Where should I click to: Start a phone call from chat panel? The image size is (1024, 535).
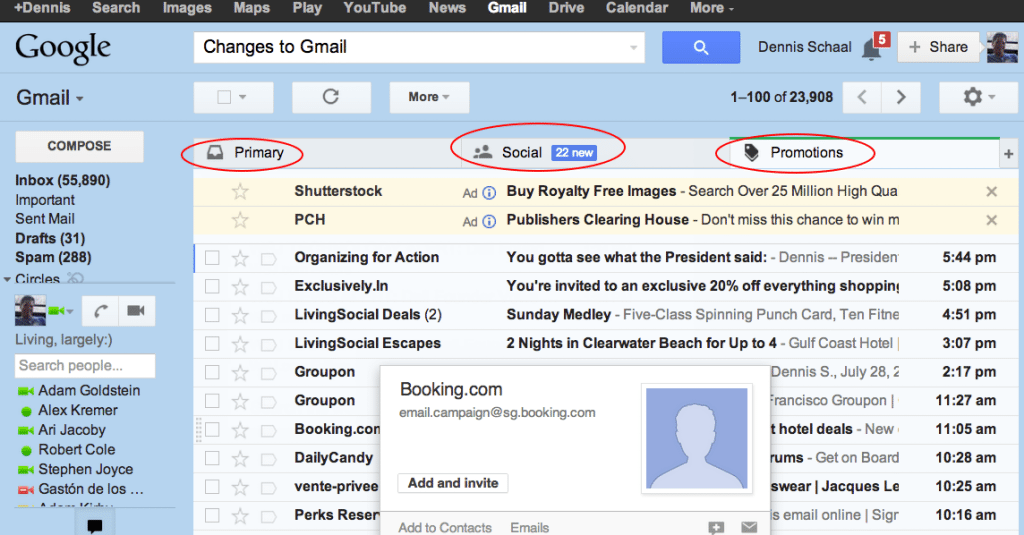[x=100, y=311]
